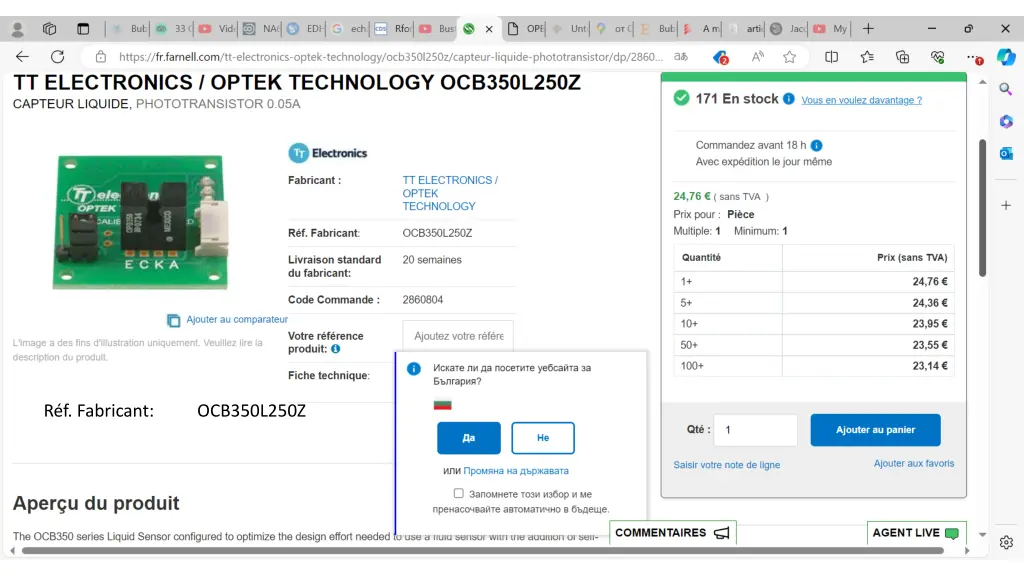The height and width of the screenshot is (576, 1024).
Task: Open the Settings and more three-dot menu
Action: (974, 57)
